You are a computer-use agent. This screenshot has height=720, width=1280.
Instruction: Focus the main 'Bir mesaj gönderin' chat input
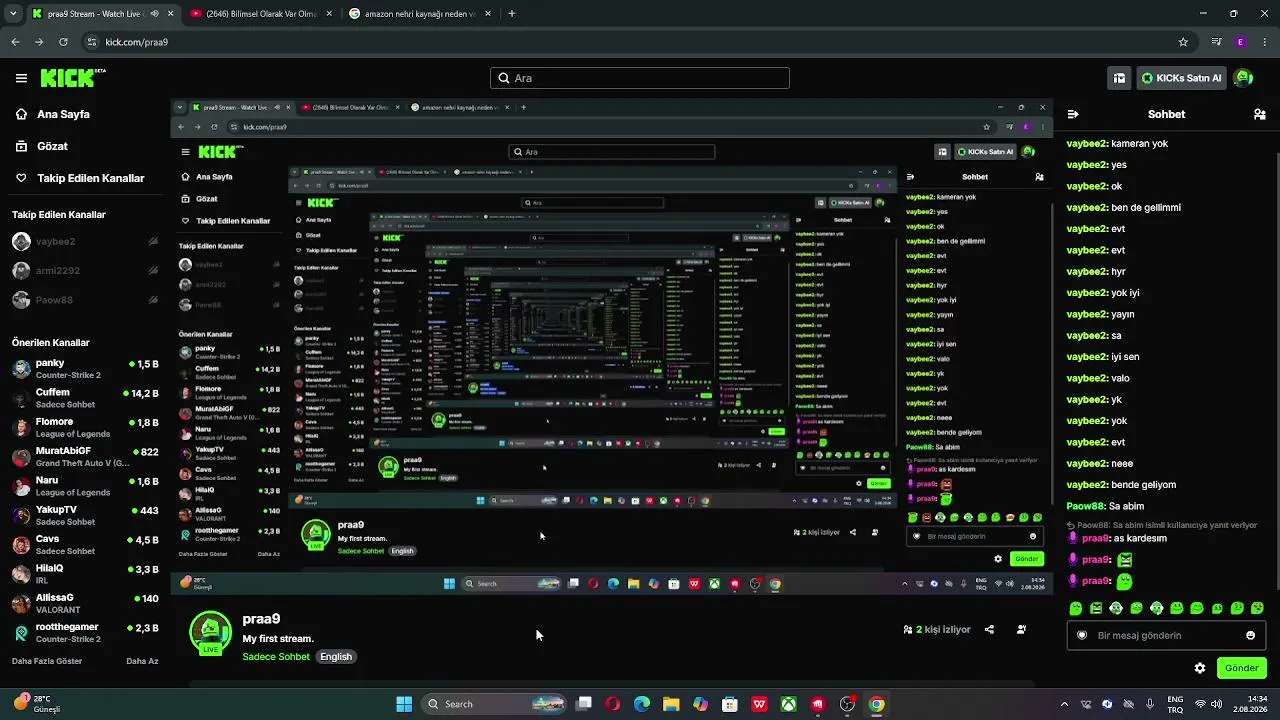(x=1165, y=635)
